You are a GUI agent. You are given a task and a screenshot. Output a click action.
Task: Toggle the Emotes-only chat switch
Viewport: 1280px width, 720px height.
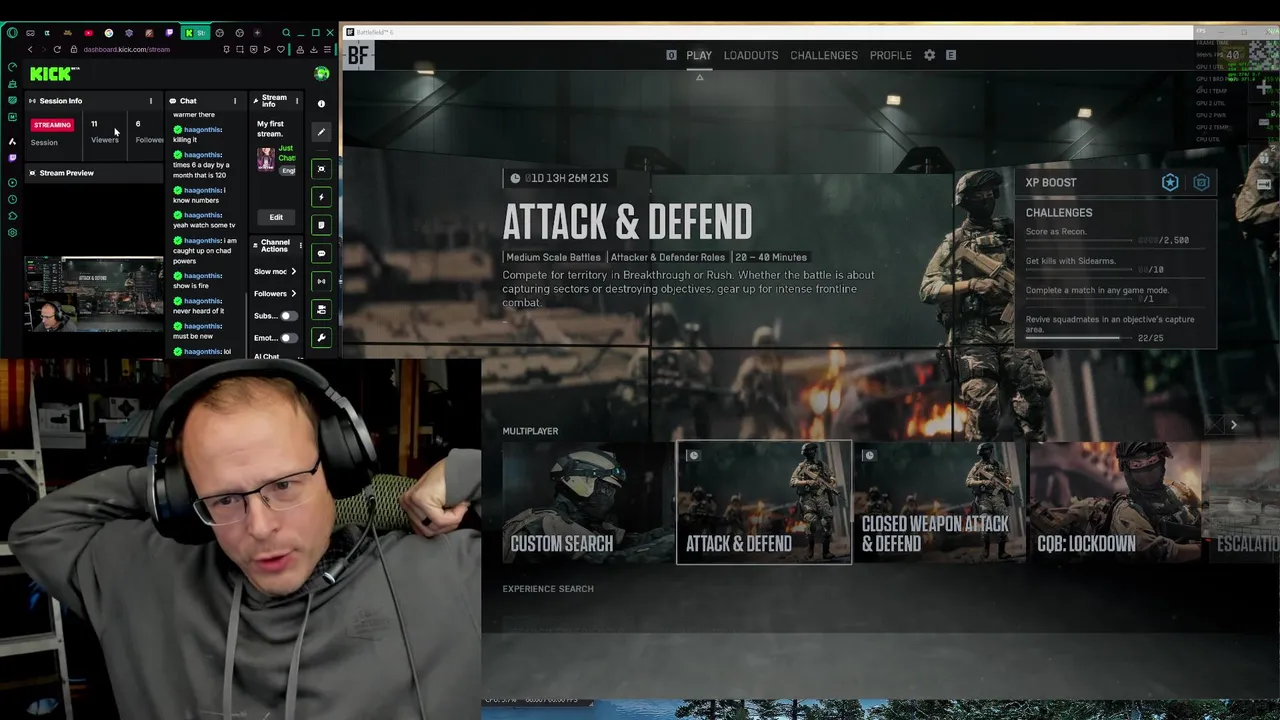tap(288, 338)
